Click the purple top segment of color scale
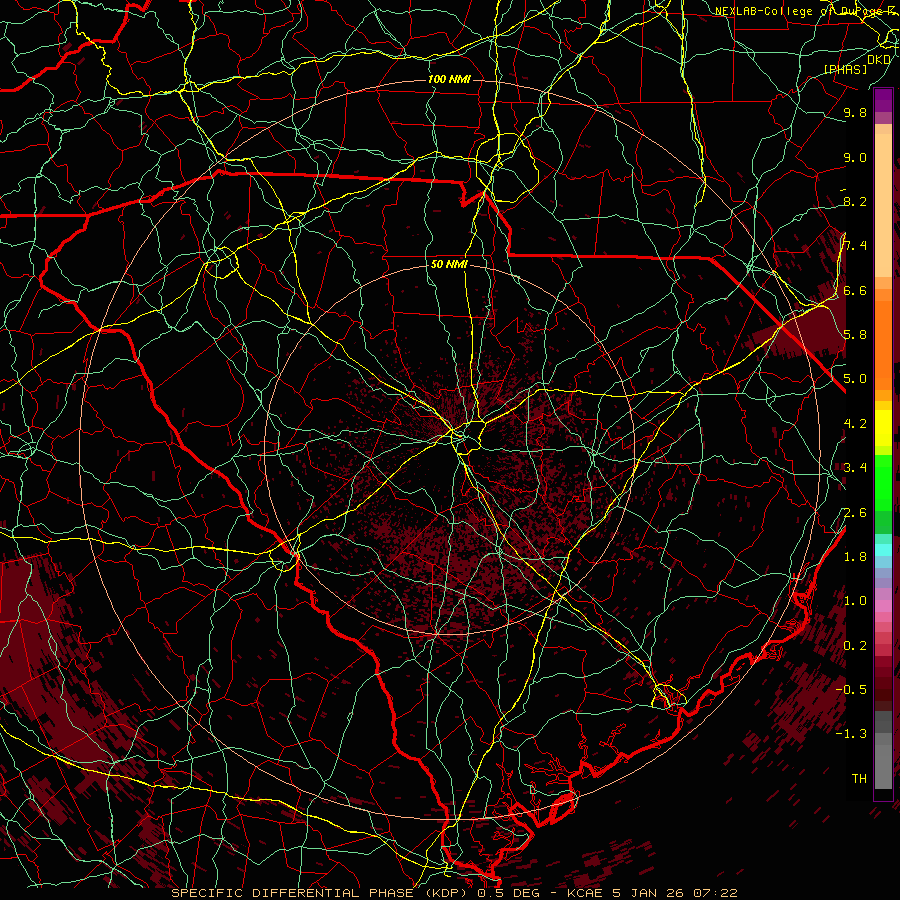This screenshot has height=900, width=900. coord(883,100)
